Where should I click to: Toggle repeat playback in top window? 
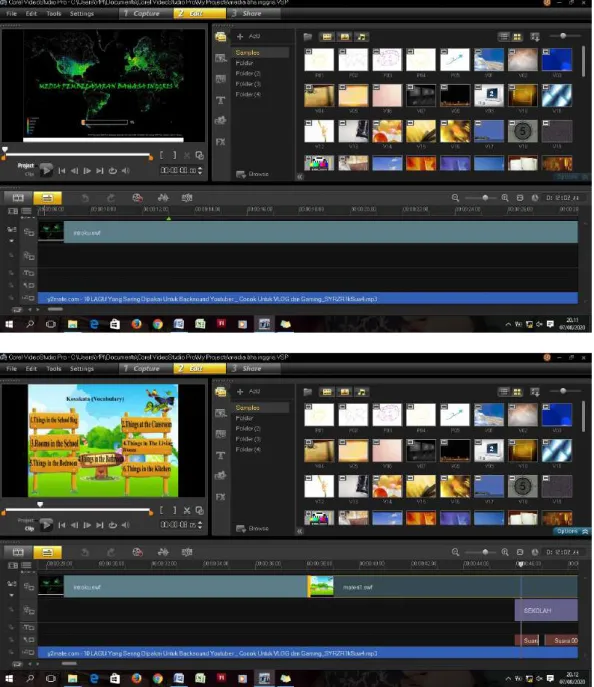113,171
